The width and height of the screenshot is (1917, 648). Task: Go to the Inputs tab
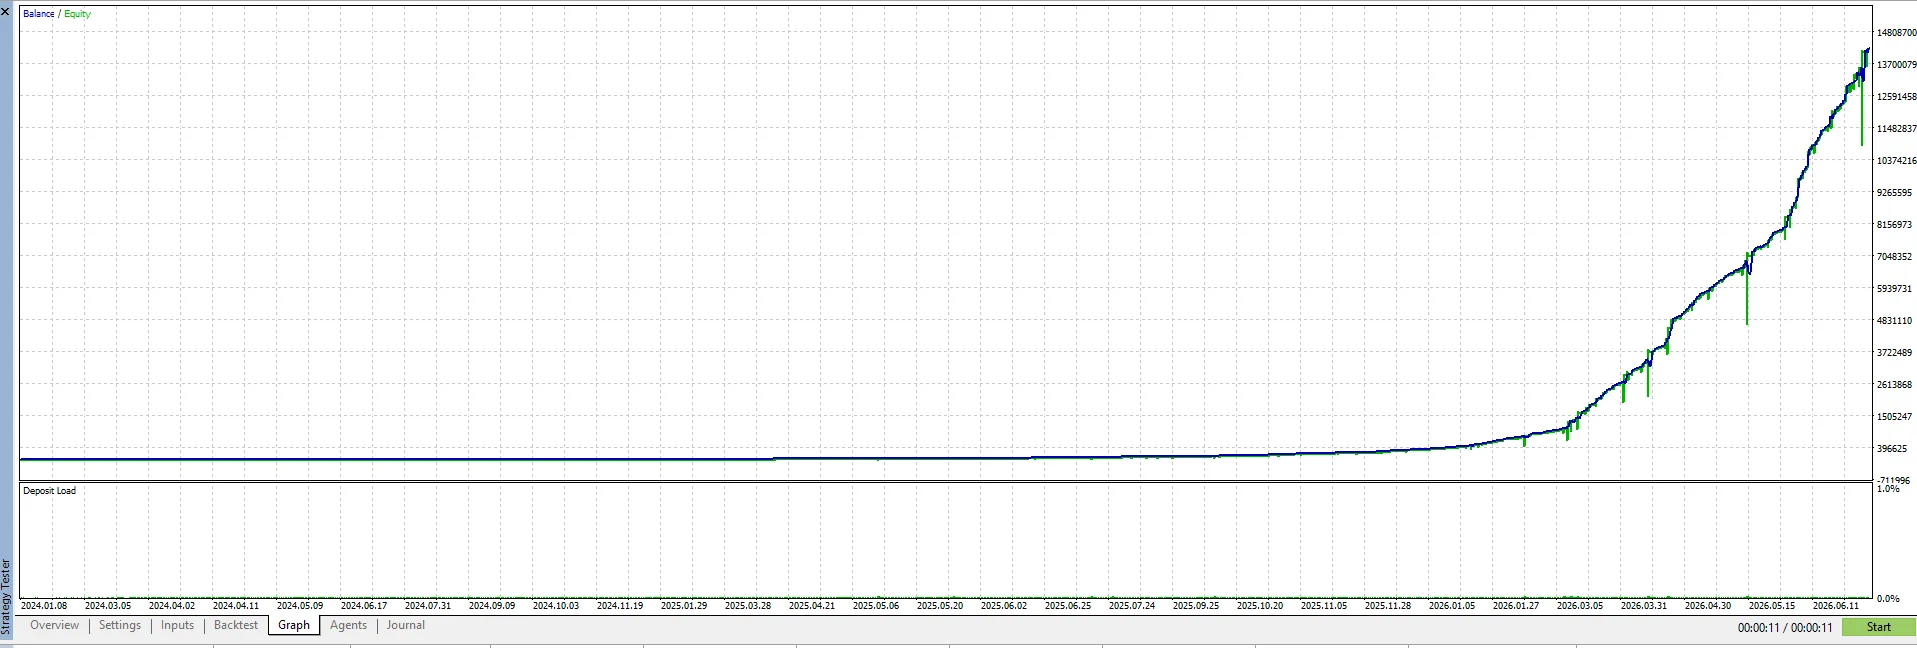coord(177,625)
